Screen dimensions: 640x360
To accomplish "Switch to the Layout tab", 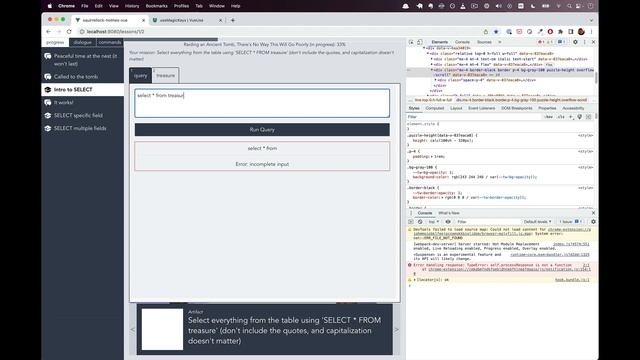I will [x=456, y=108].
